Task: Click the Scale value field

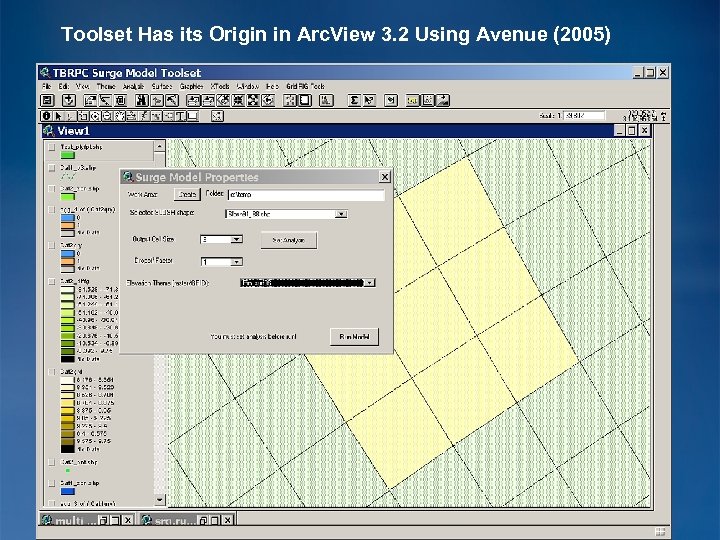Action: point(584,116)
